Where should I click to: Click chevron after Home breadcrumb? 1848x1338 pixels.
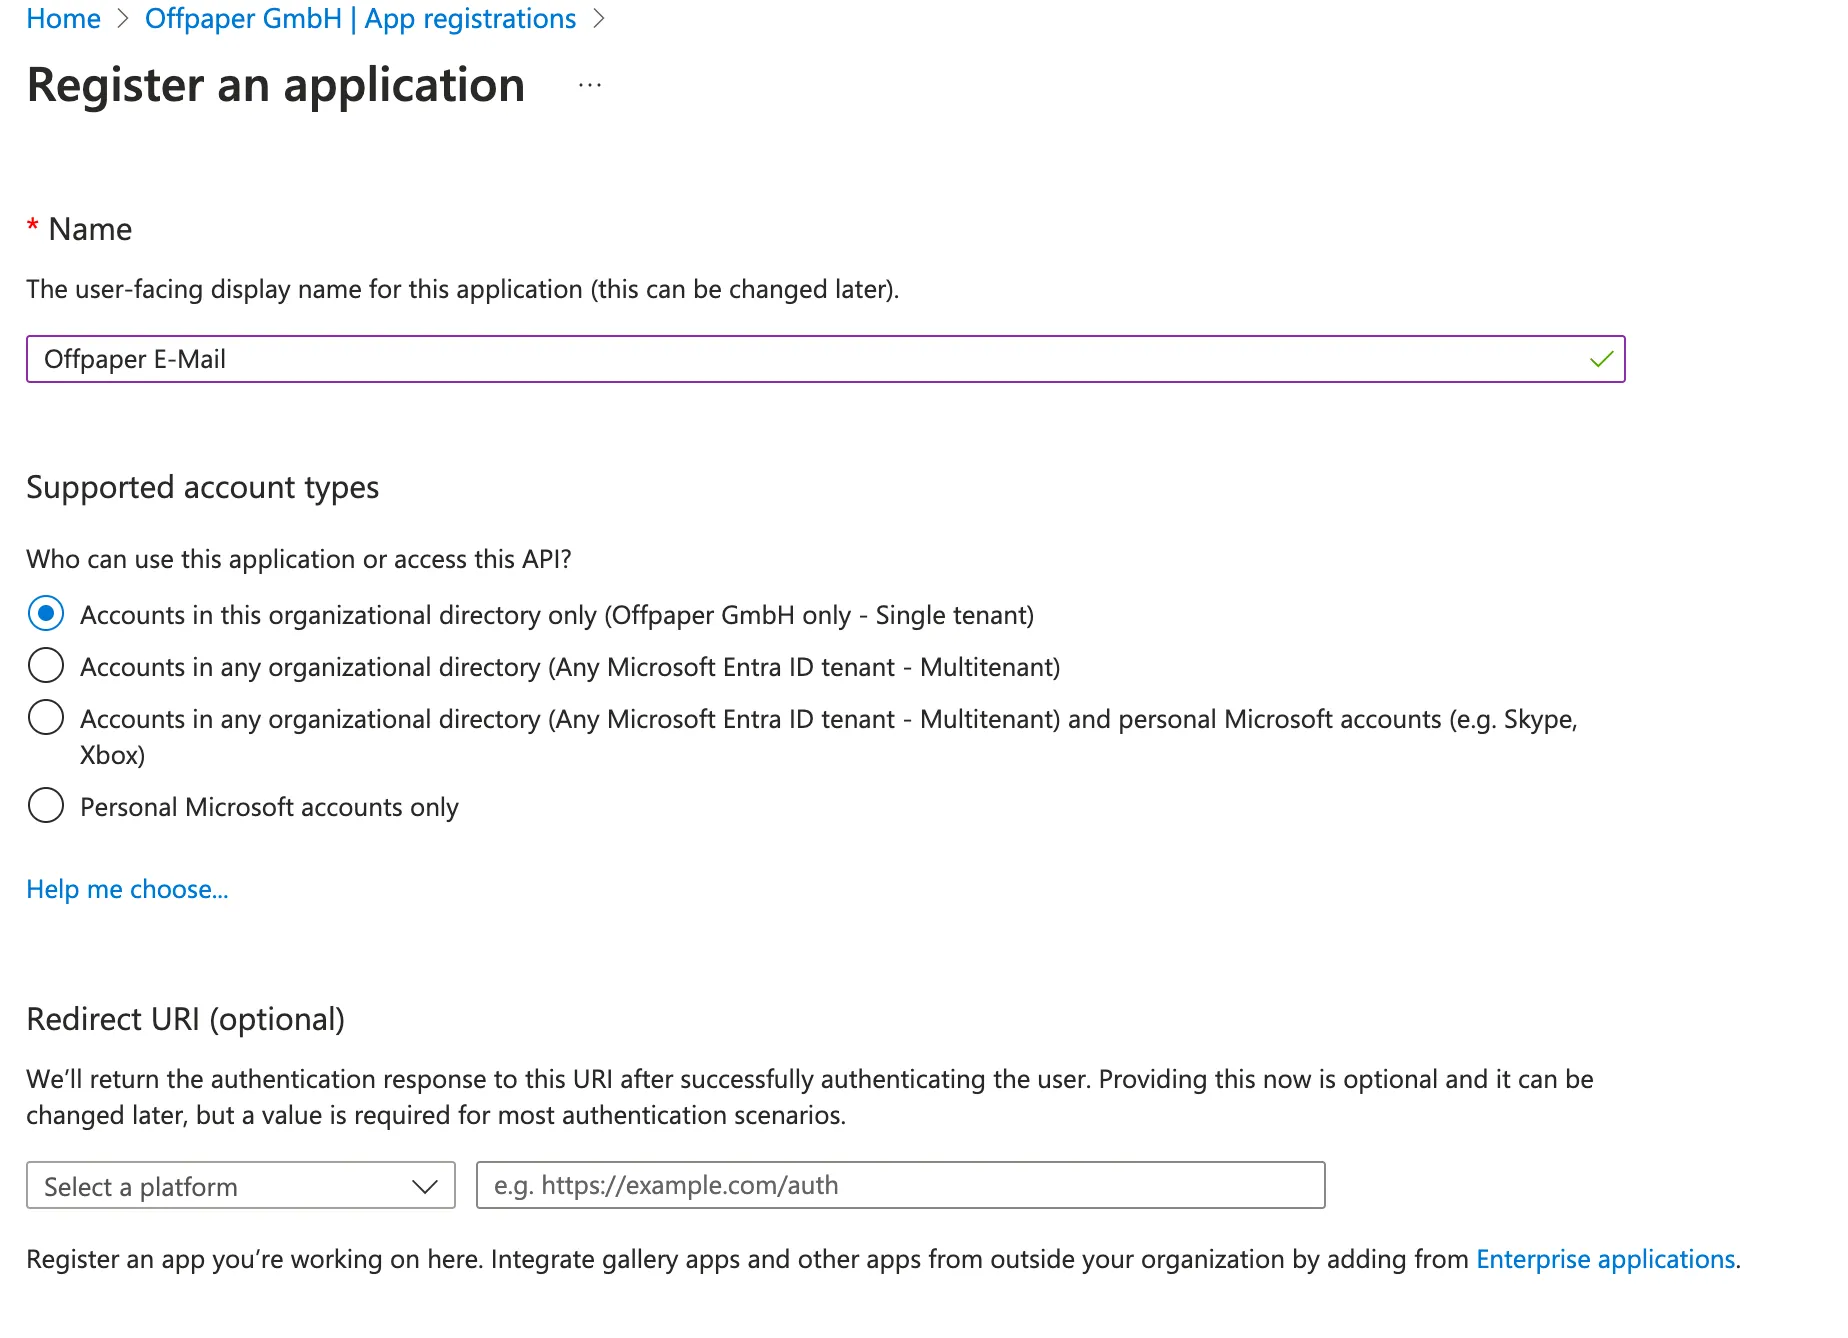pos(123,19)
